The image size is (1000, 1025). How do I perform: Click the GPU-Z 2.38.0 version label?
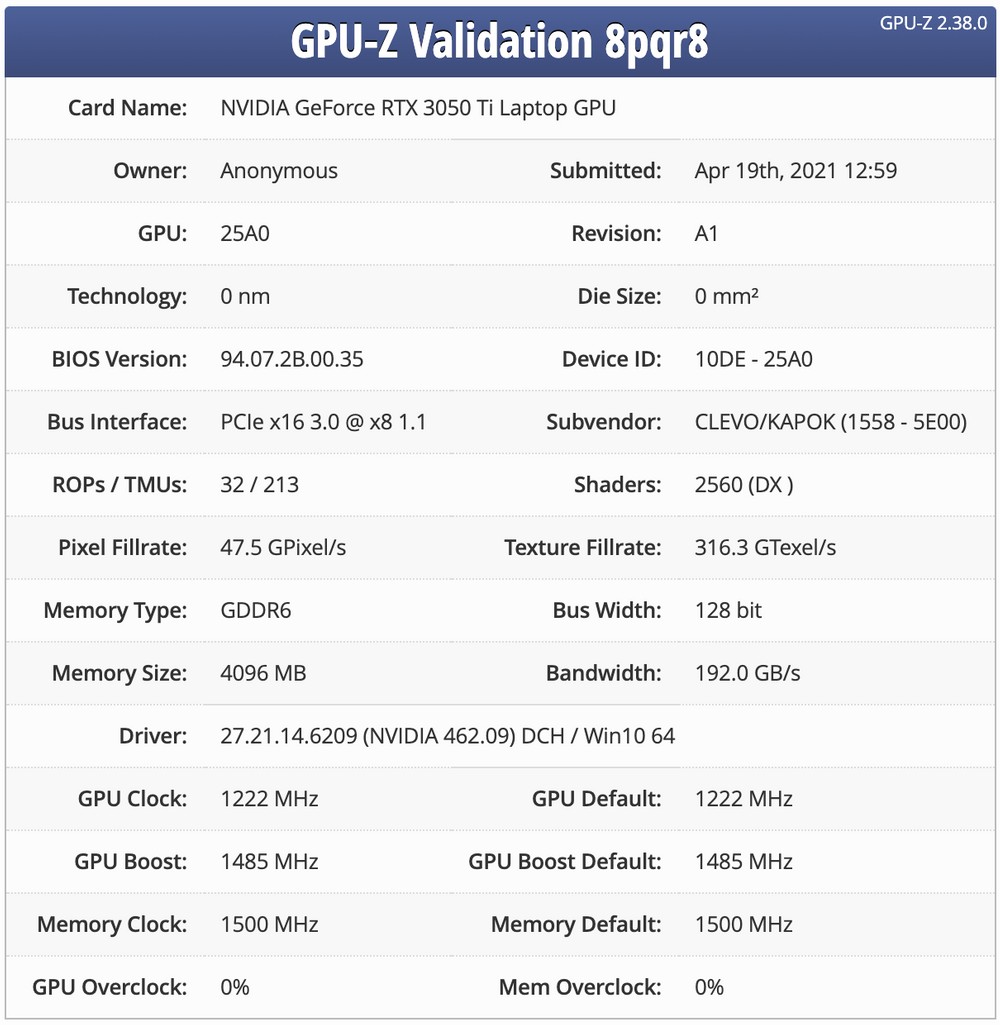tap(933, 23)
